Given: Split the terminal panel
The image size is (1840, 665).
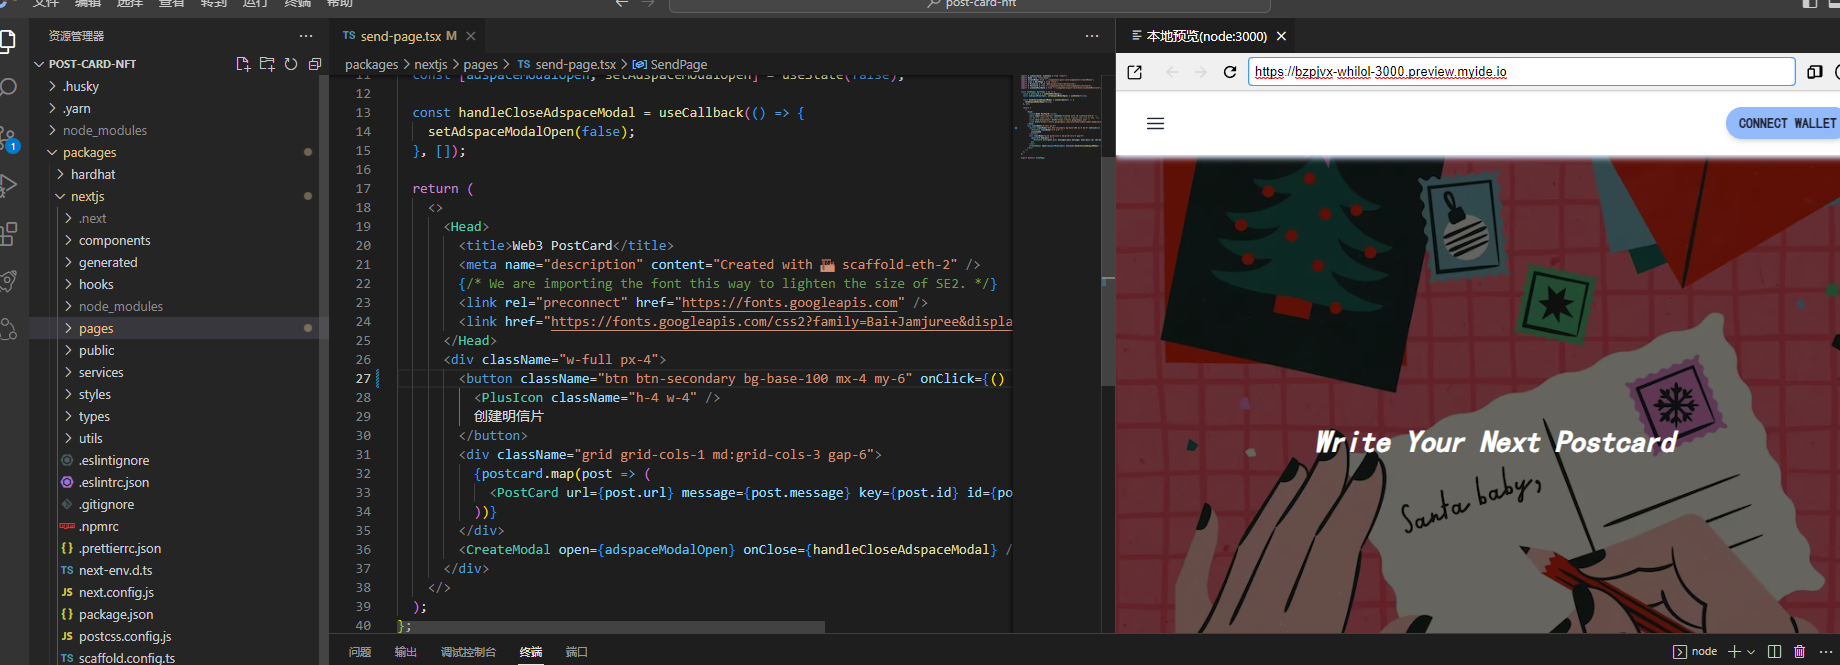Looking at the screenshot, I should click(x=1775, y=651).
